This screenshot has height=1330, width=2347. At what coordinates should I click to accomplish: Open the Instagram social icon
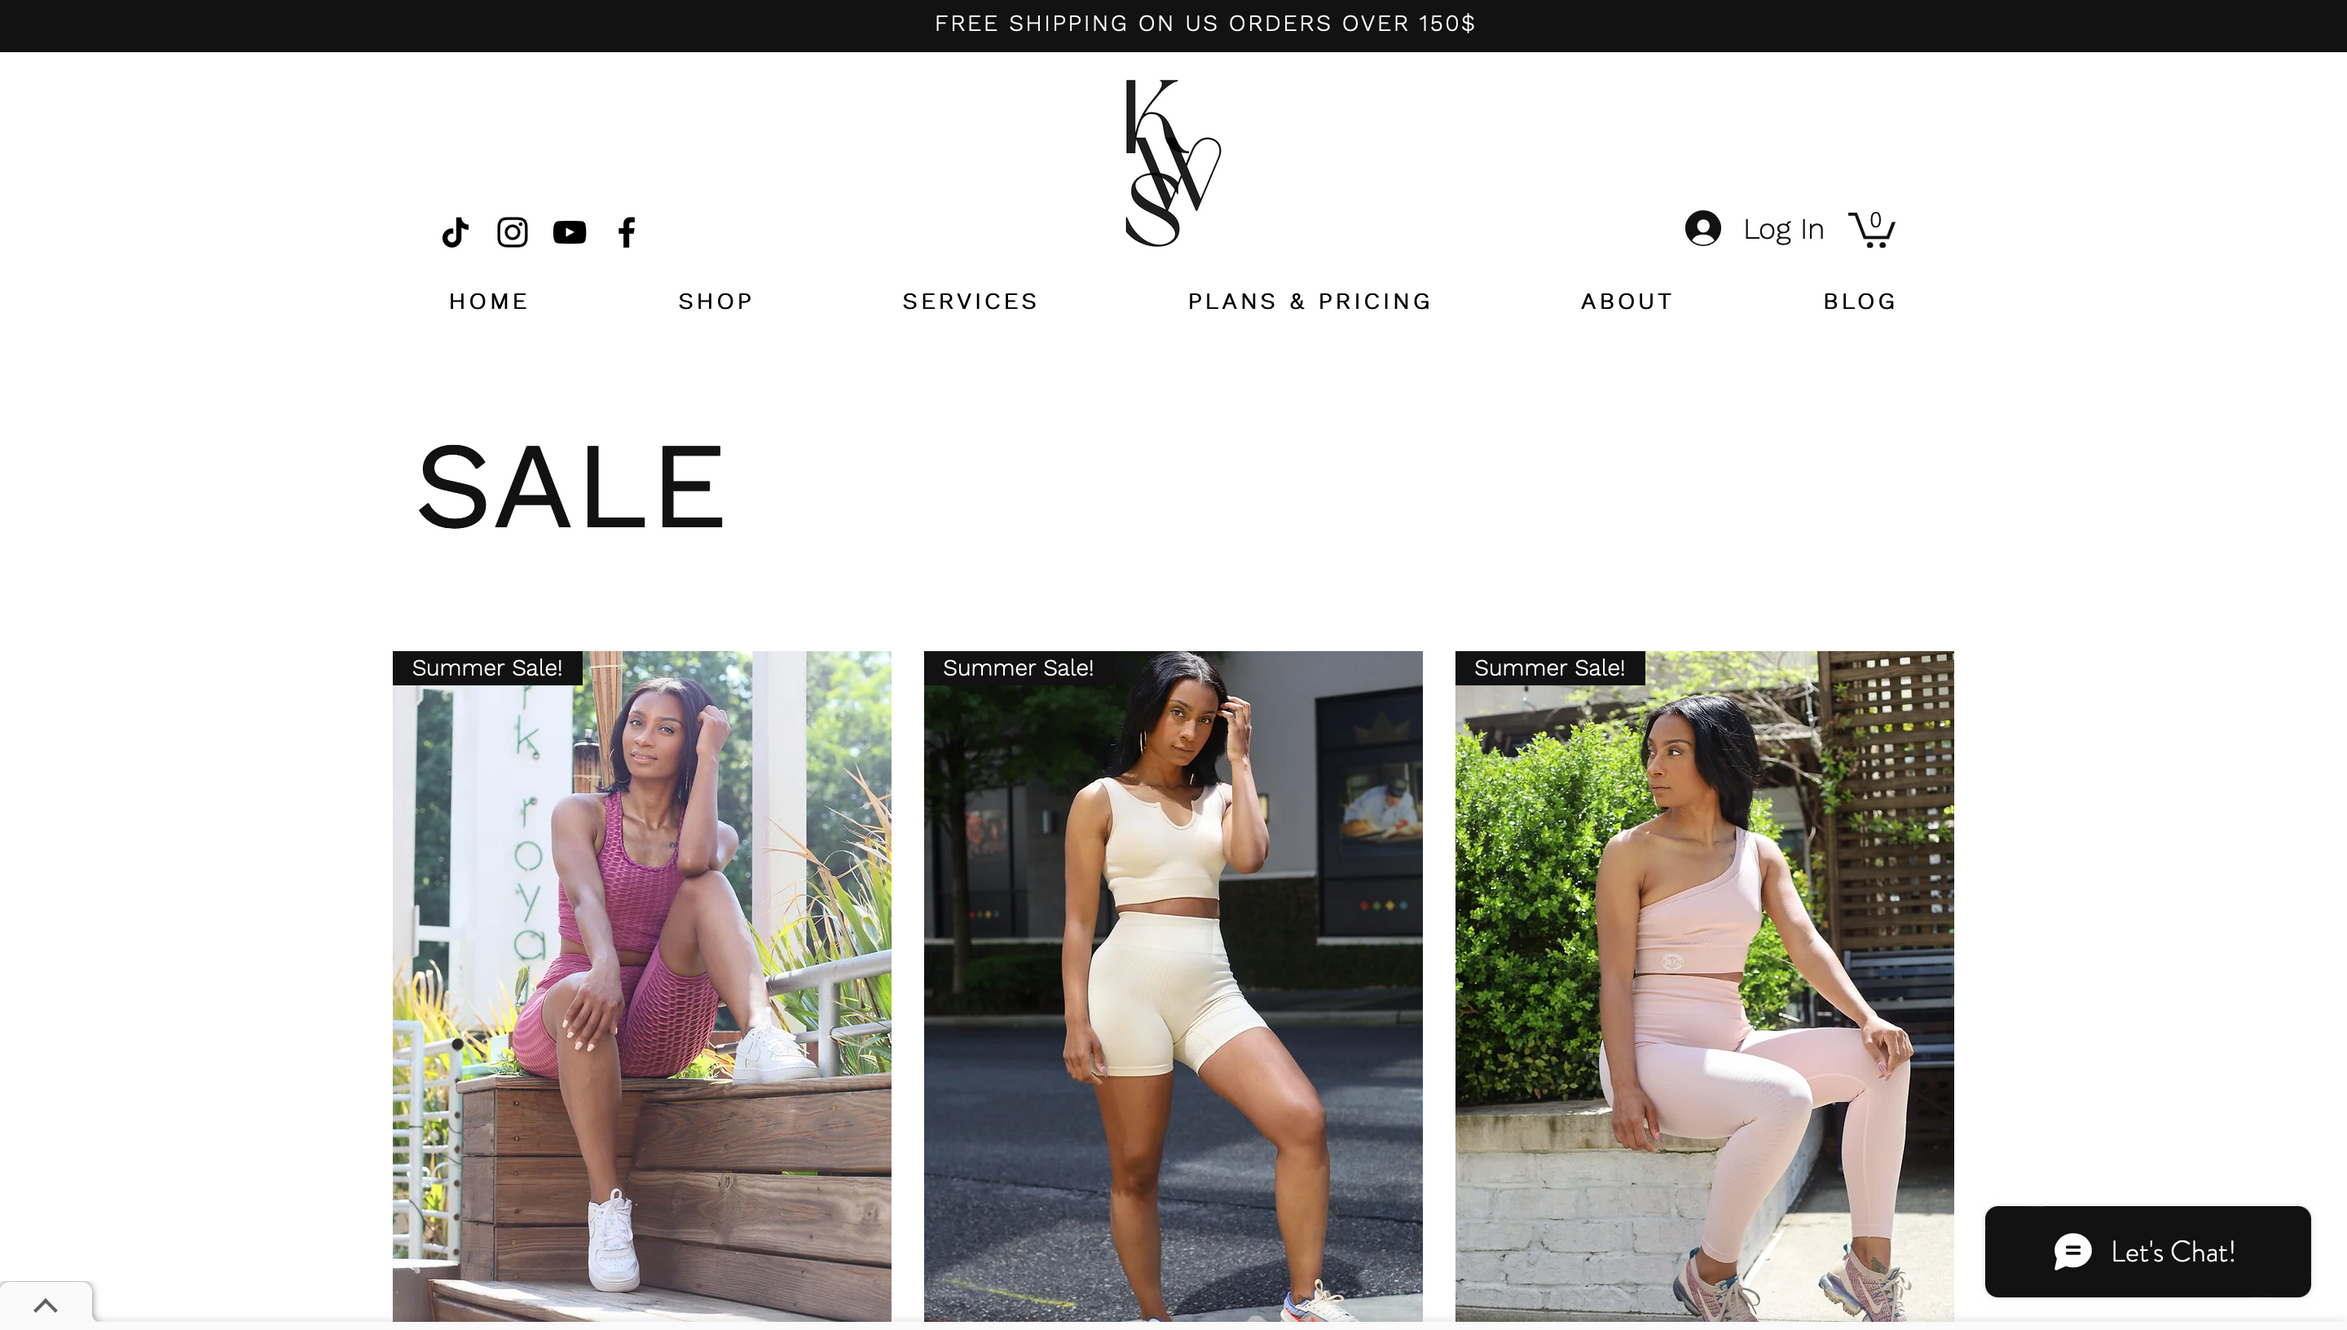pos(512,232)
